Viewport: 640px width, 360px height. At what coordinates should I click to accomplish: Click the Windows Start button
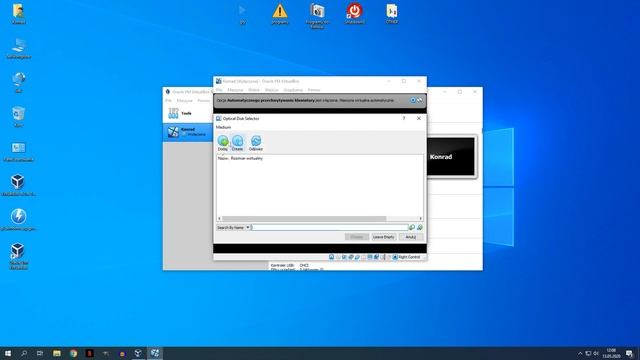(8, 353)
